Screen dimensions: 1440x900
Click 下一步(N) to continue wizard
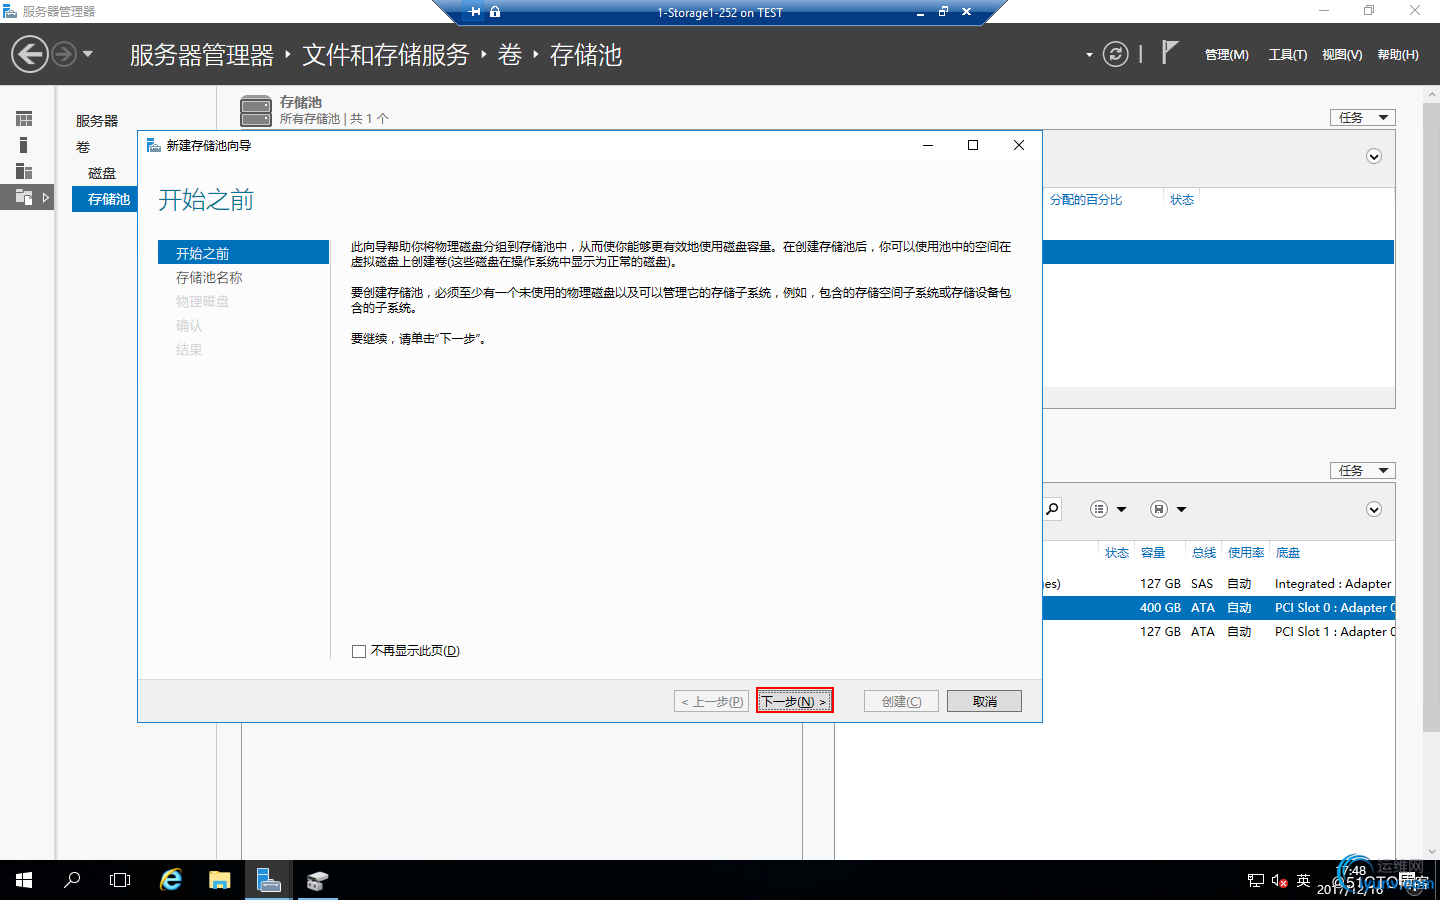794,701
